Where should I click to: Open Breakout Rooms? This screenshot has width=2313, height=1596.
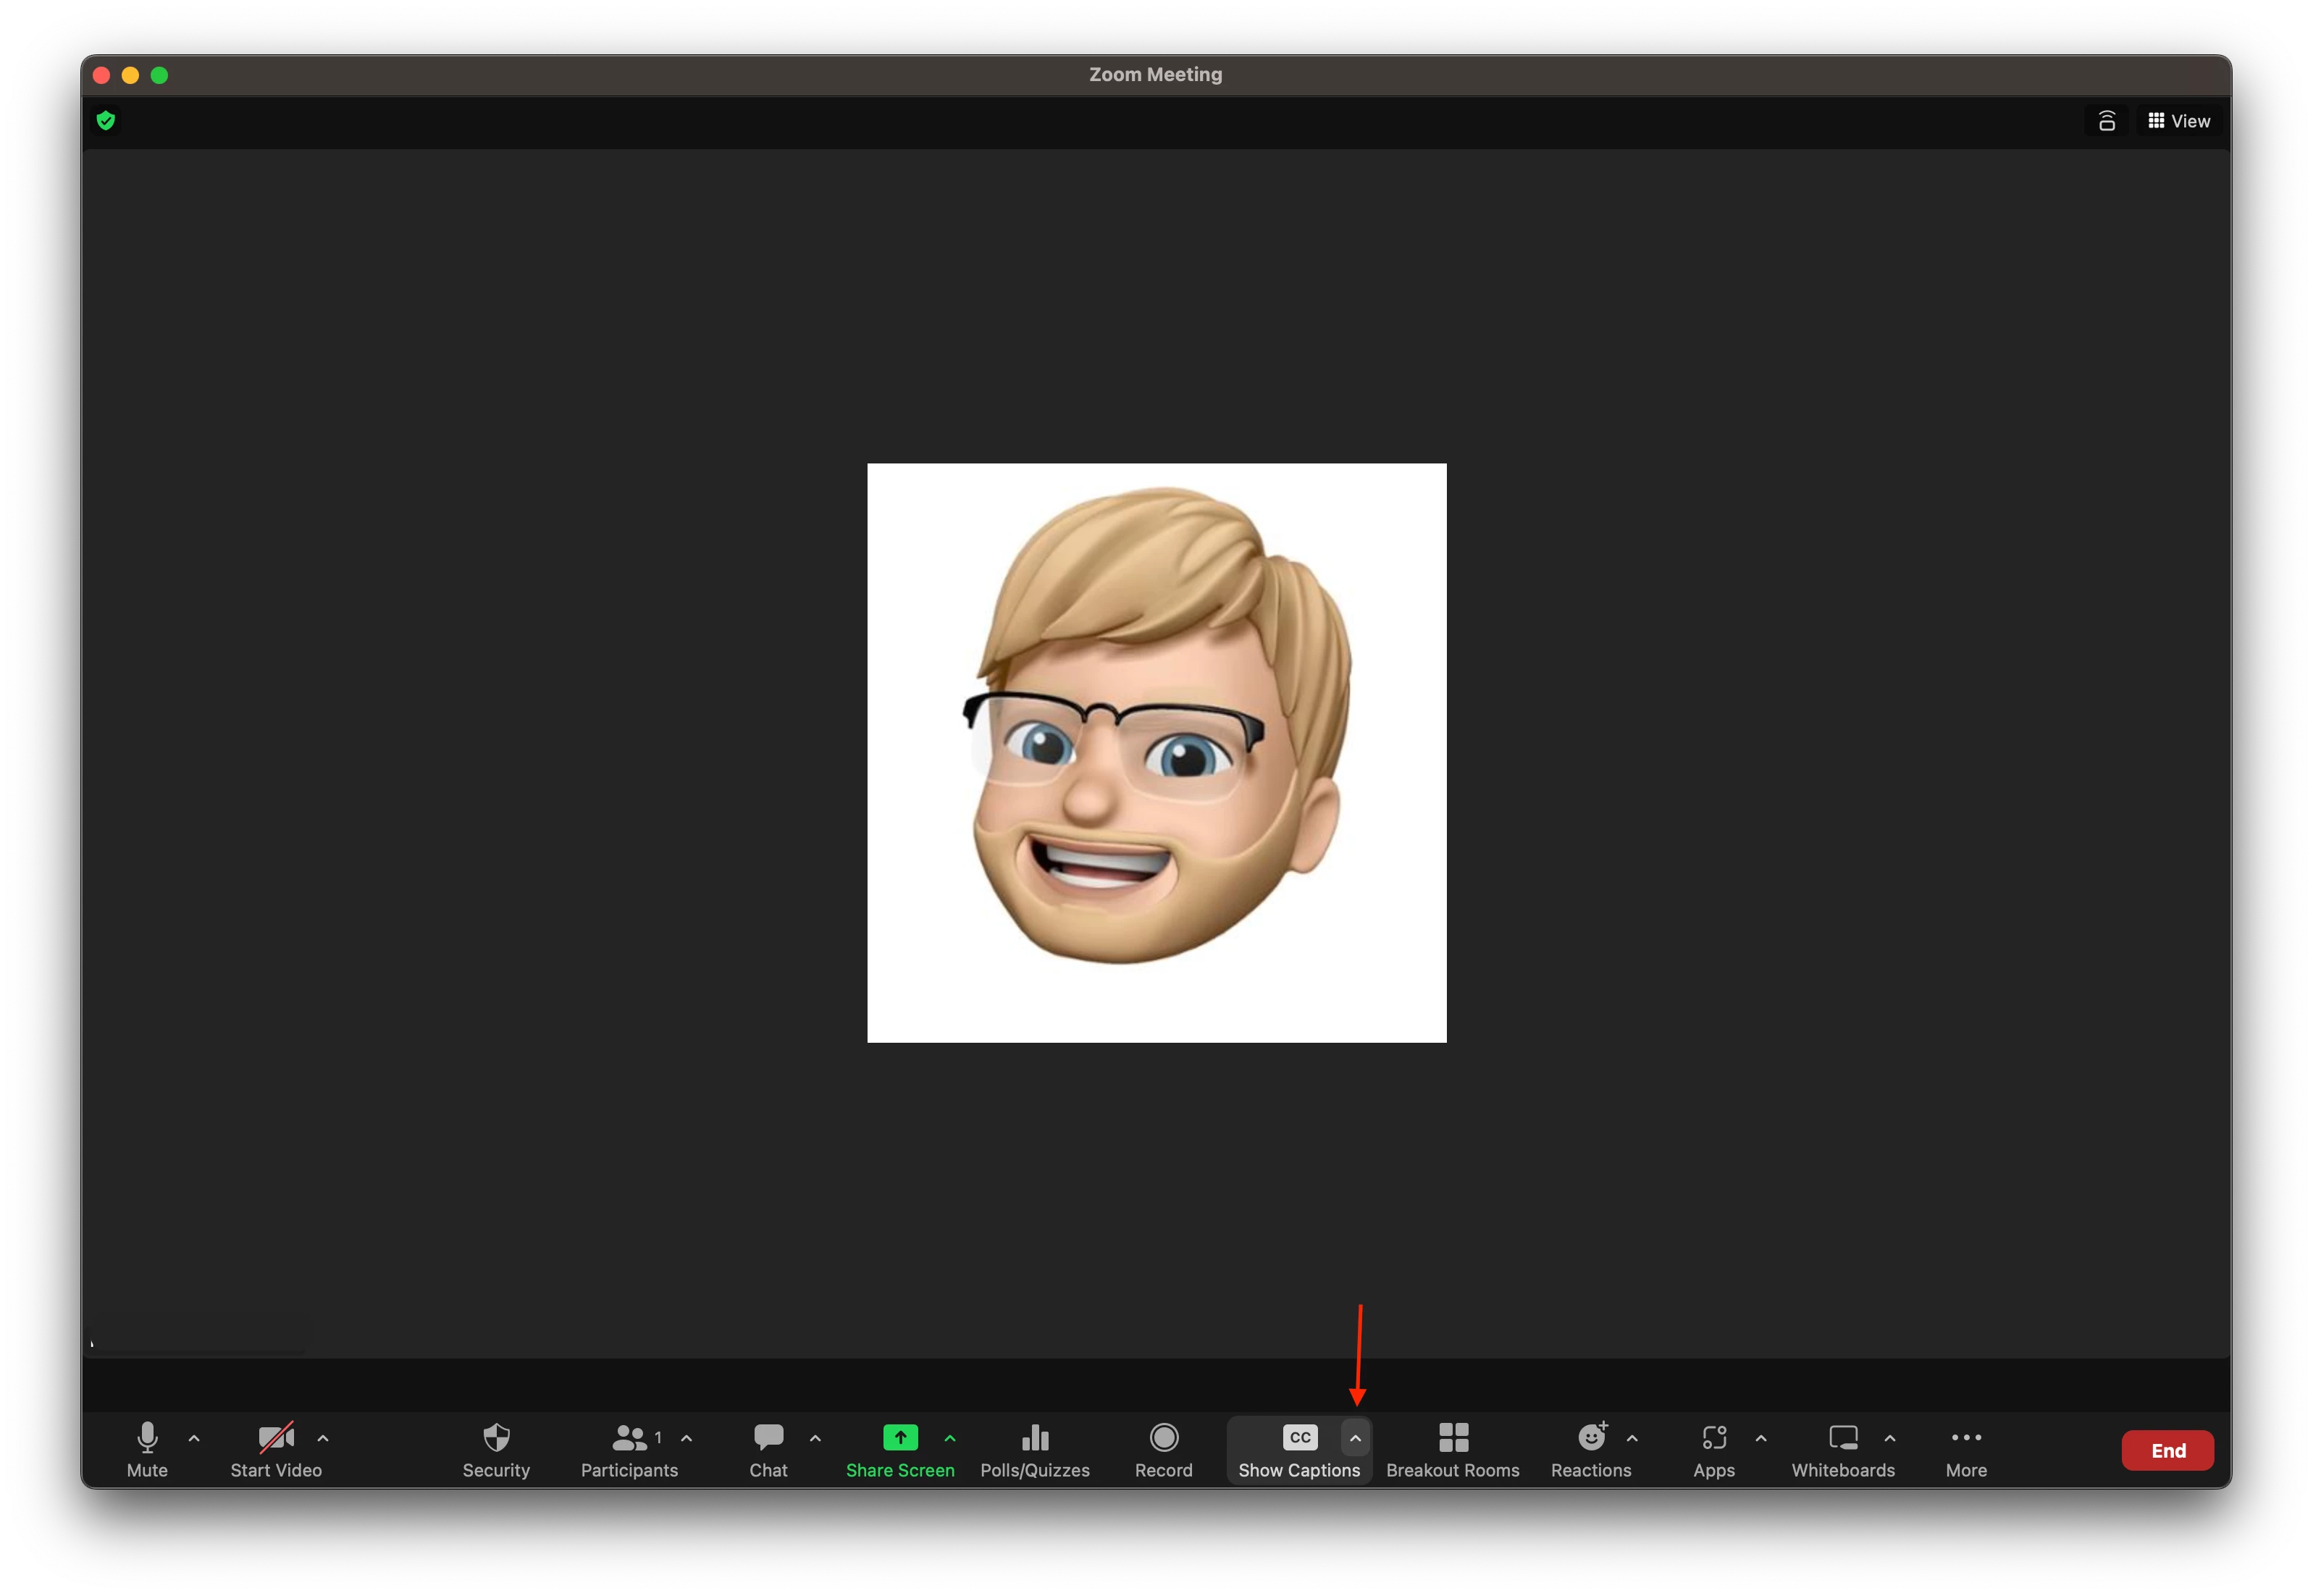pos(1452,1448)
